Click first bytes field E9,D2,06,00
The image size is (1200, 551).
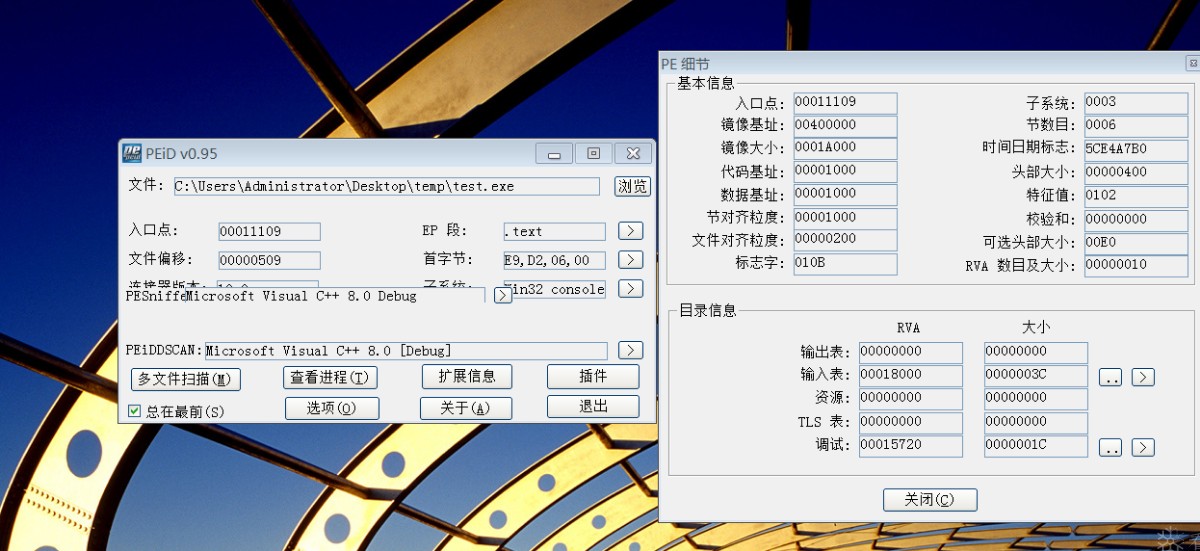[x=555, y=260]
